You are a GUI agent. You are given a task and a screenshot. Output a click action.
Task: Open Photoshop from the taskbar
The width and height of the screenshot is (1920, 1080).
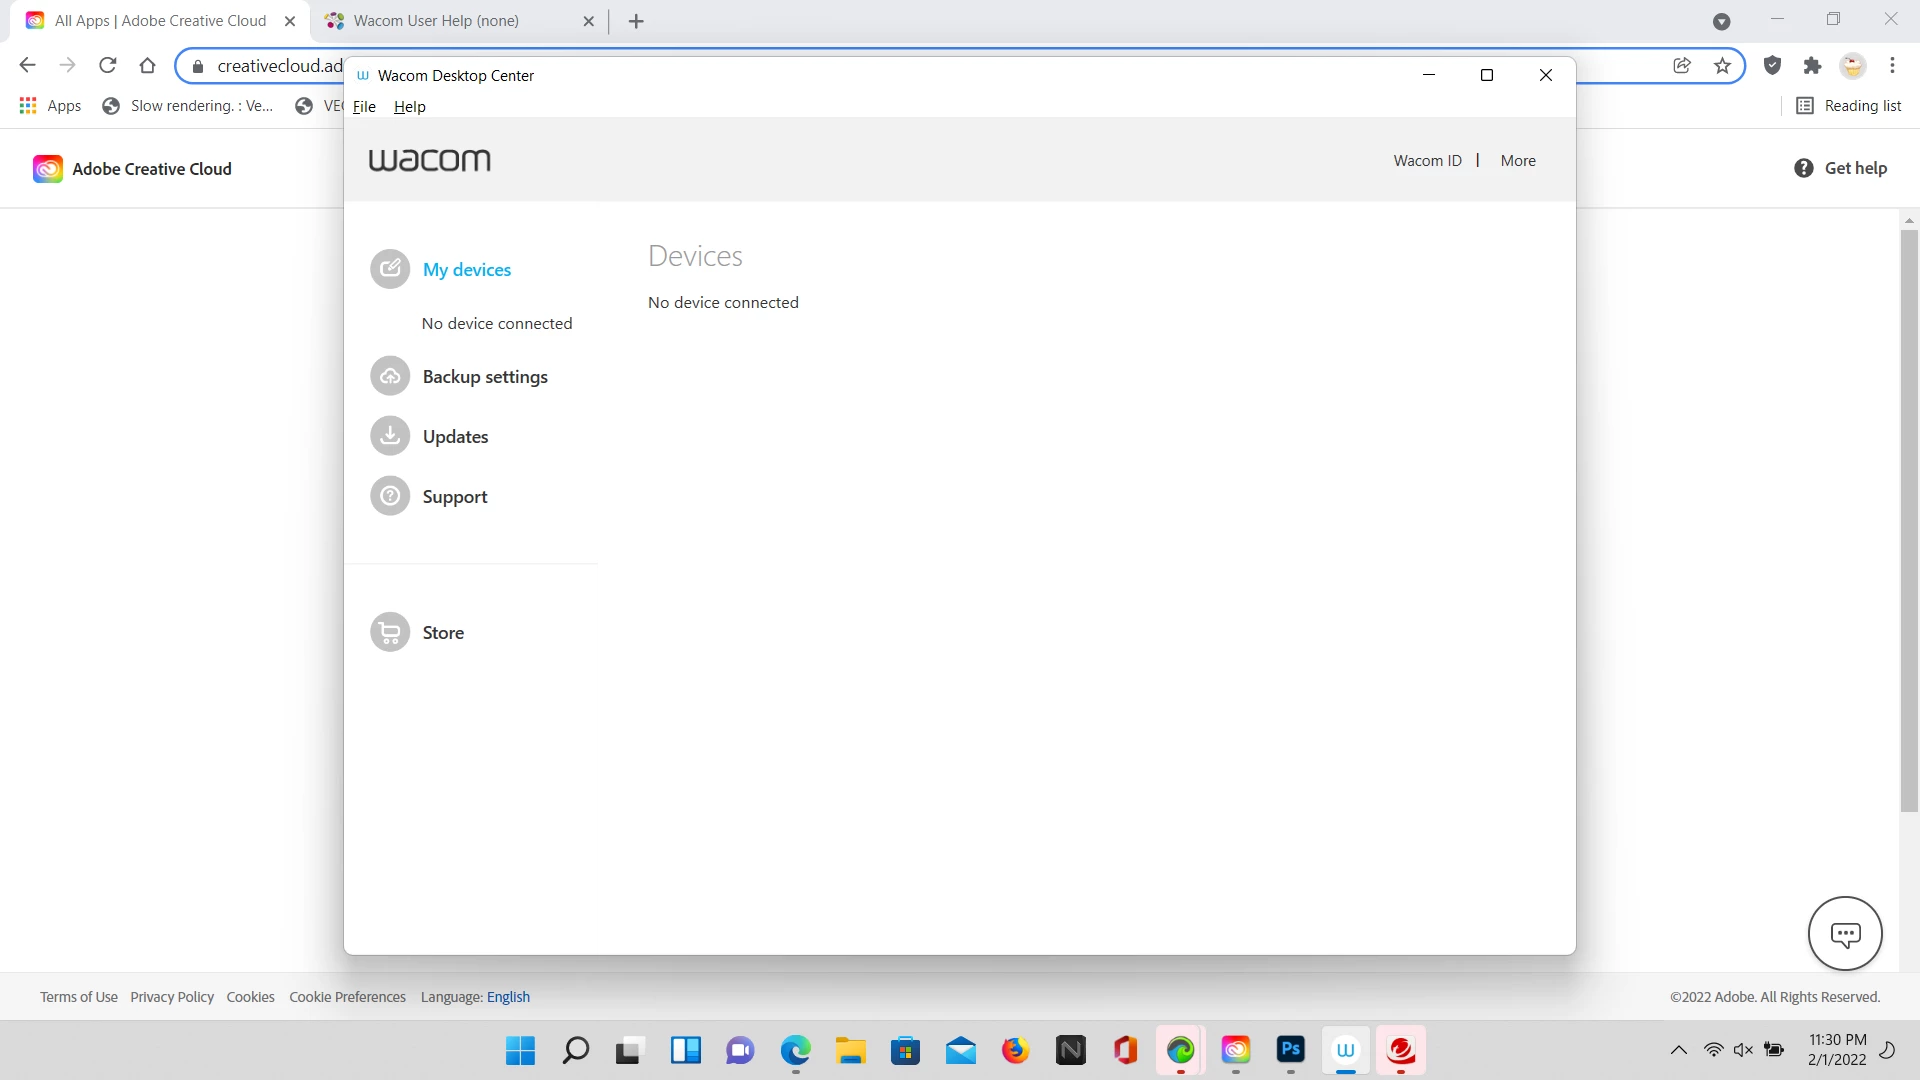point(1290,1050)
